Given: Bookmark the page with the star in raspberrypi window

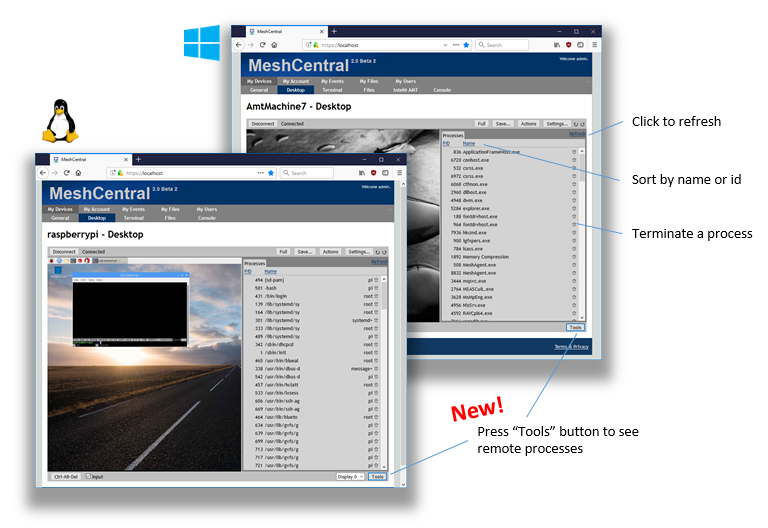Looking at the screenshot, I should click(x=271, y=173).
